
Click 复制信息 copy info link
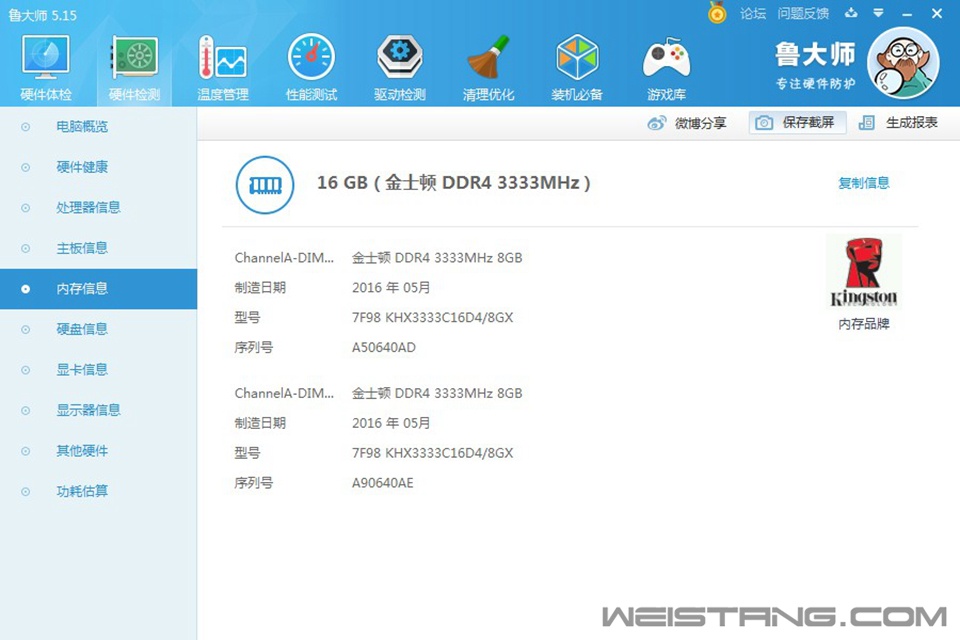coord(863,183)
